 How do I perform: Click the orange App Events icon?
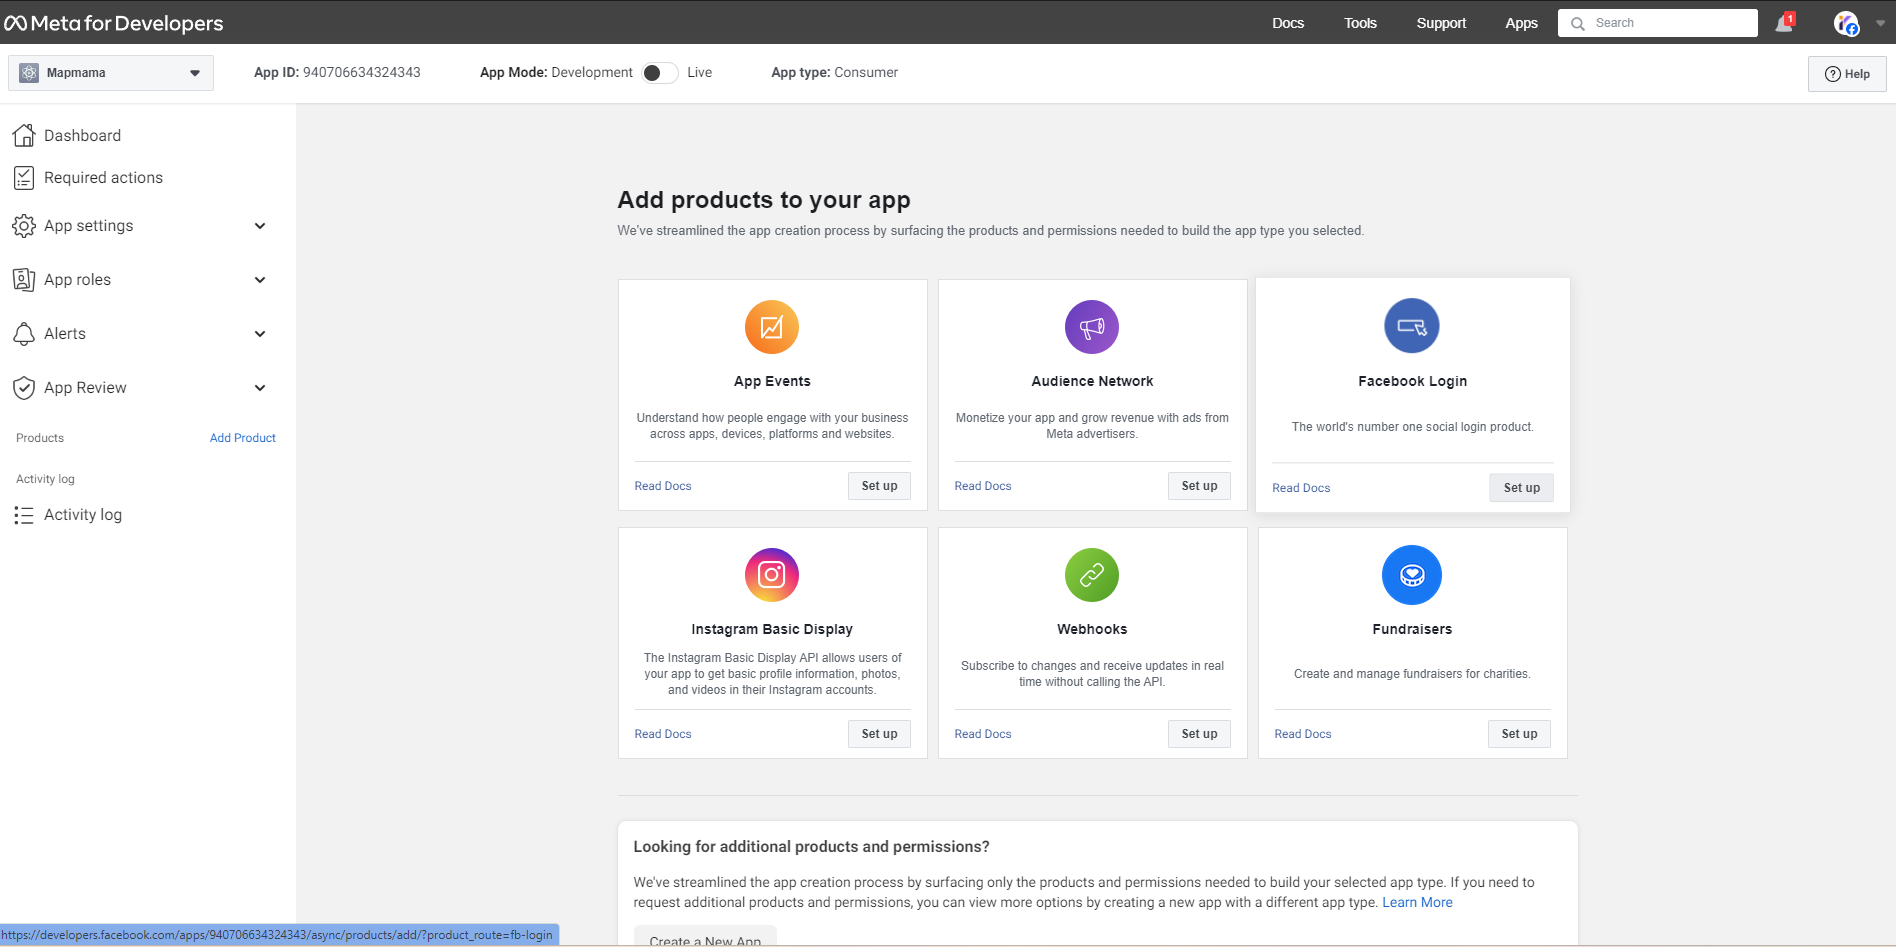click(x=772, y=327)
